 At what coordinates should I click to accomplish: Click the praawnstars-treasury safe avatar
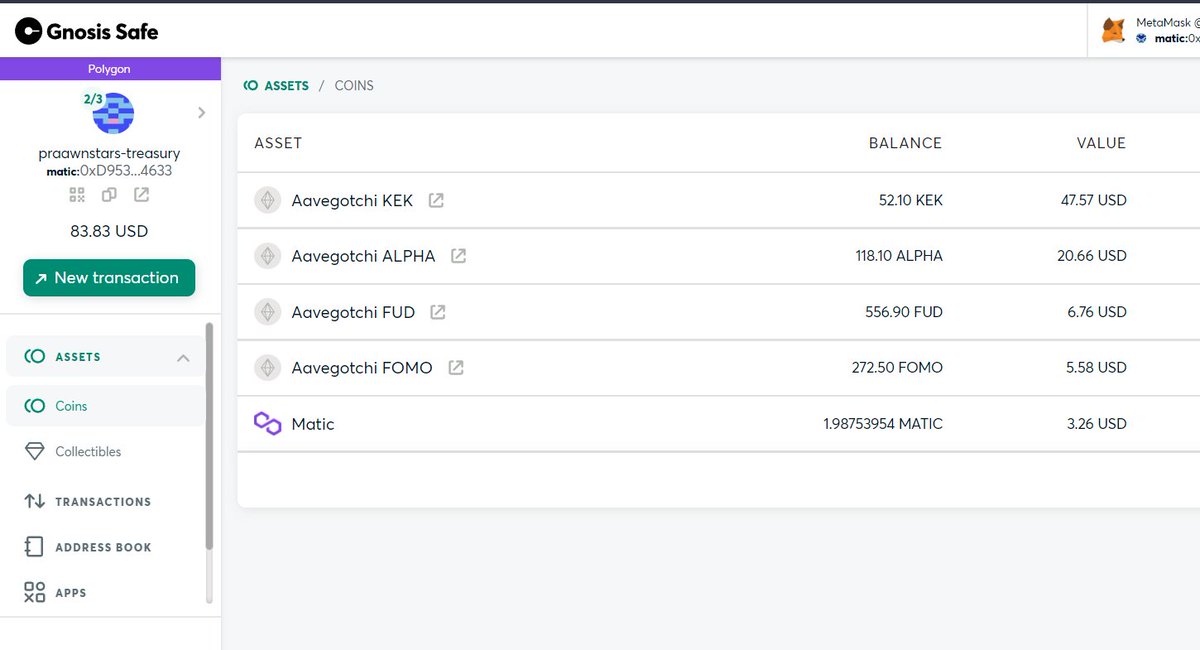113,113
